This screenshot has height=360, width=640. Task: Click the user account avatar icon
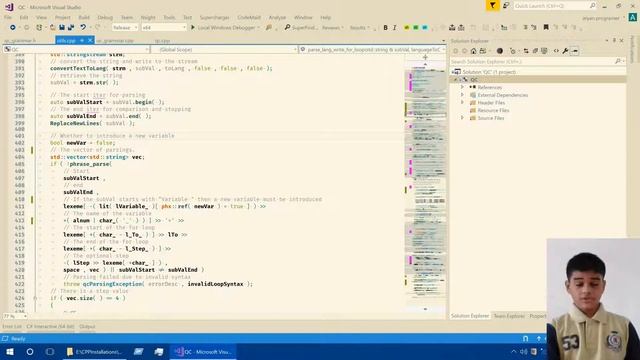[633, 18]
